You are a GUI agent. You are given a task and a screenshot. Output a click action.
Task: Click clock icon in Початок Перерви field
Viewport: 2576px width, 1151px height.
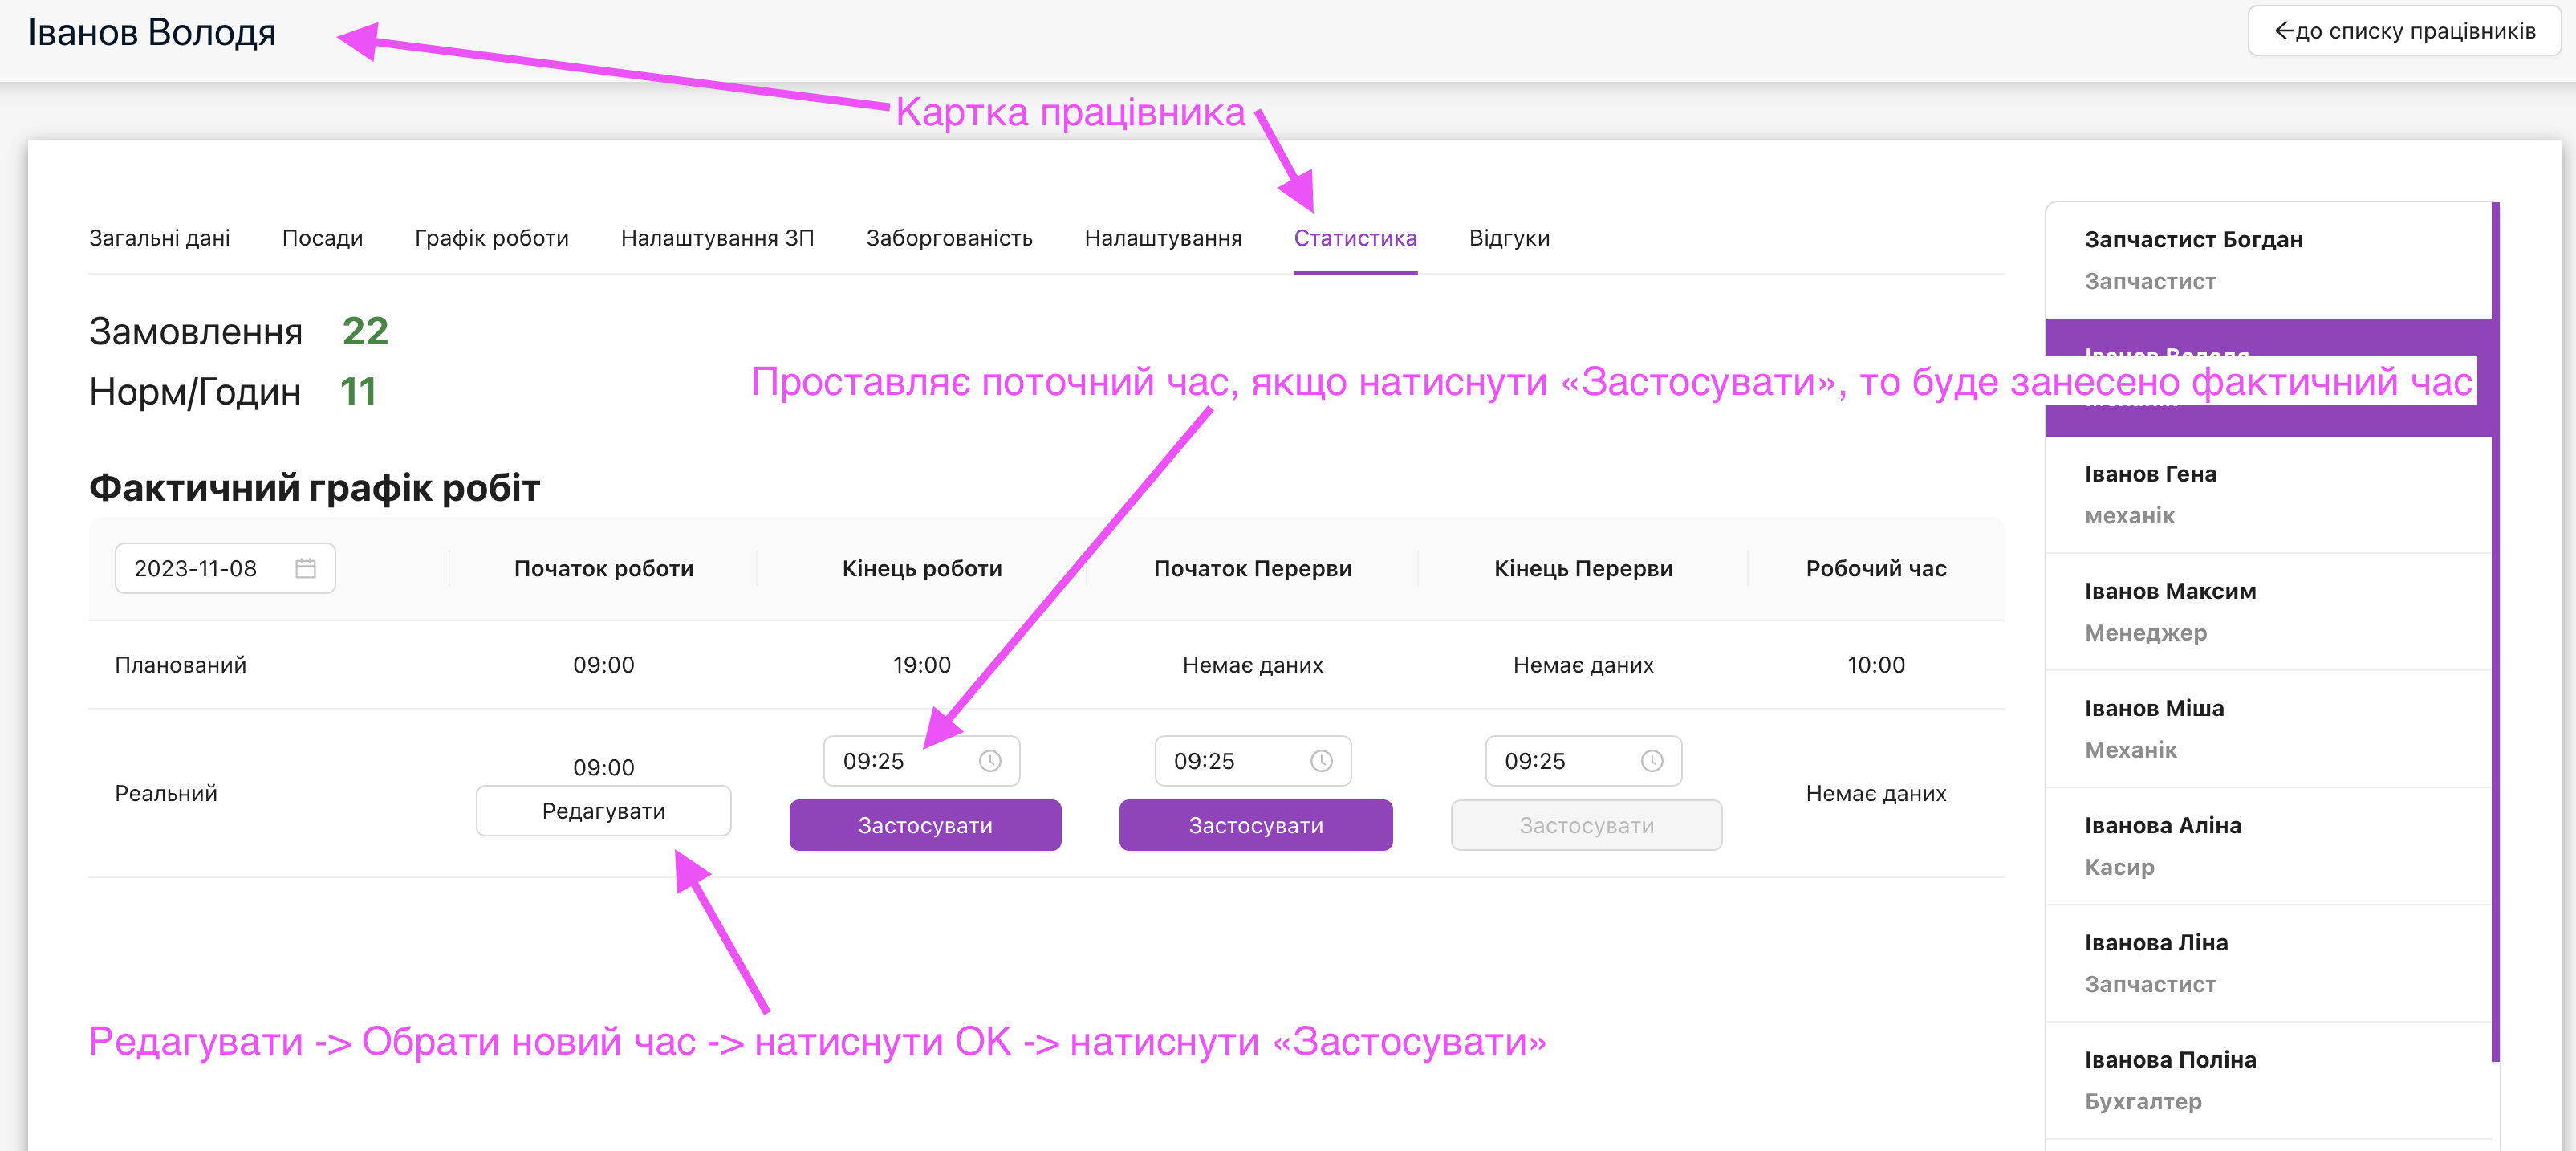click(x=1320, y=761)
